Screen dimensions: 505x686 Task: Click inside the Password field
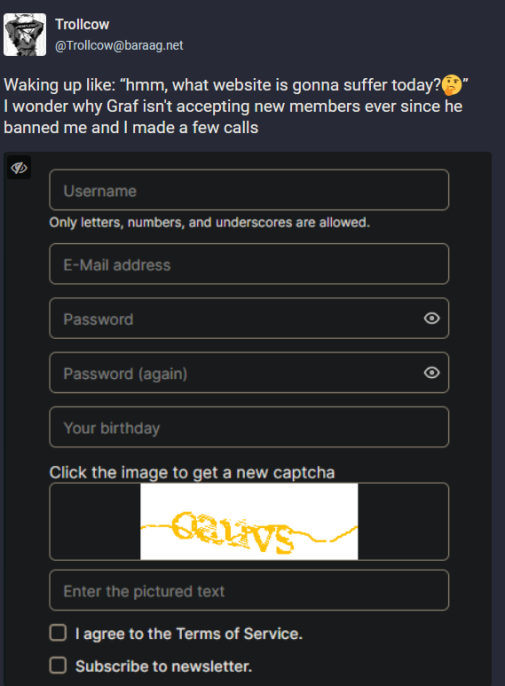click(249, 318)
